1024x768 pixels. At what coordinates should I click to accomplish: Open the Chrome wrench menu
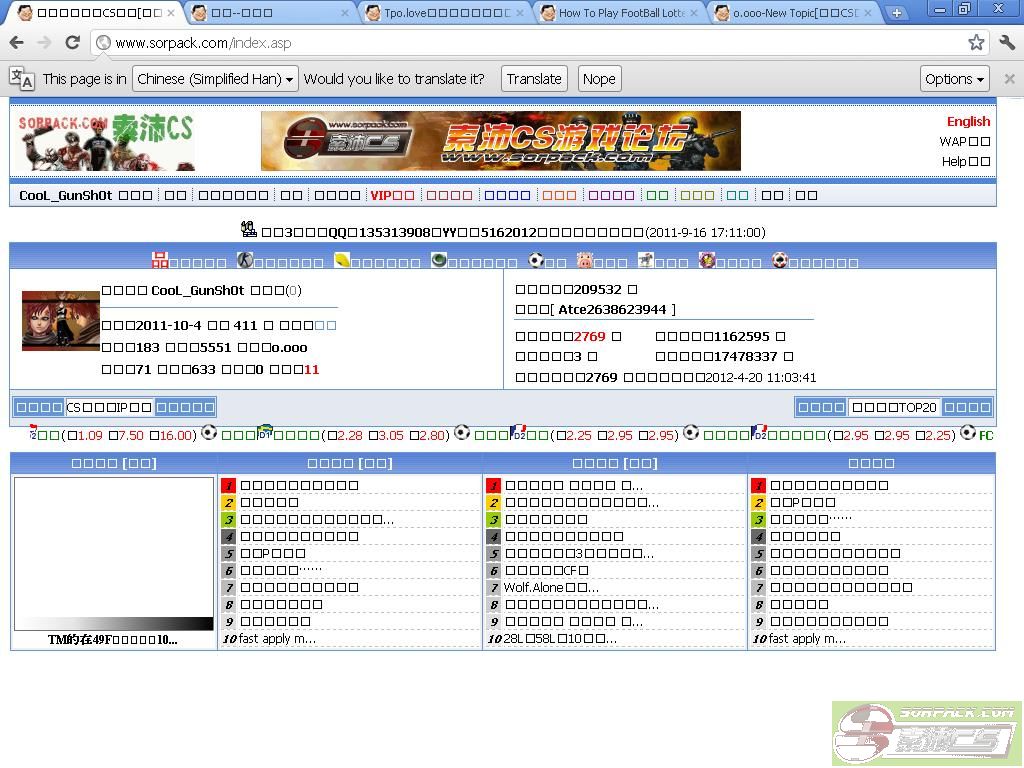[1006, 43]
